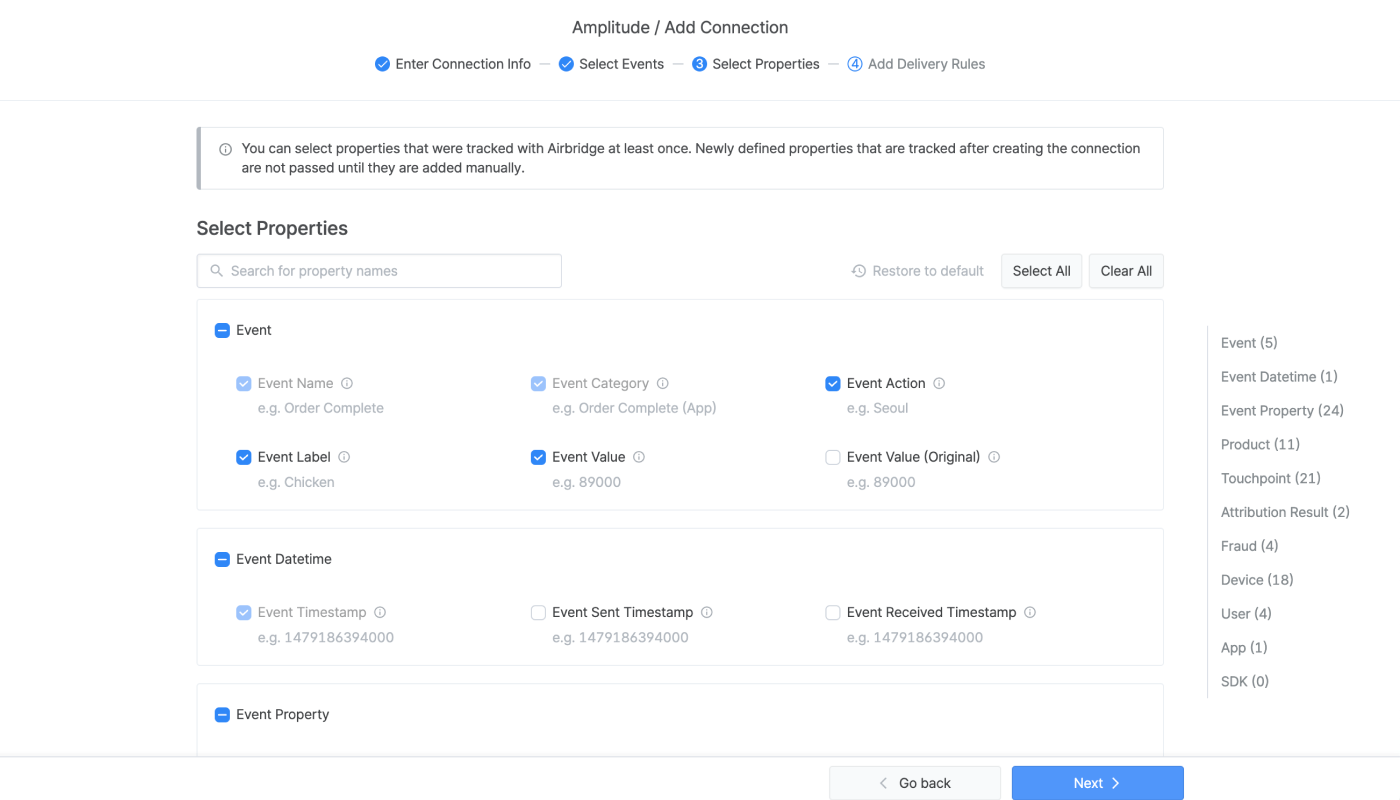The image size is (1400, 800).
Task: Click info icon next to Event Timestamp
Action: (x=380, y=612)
